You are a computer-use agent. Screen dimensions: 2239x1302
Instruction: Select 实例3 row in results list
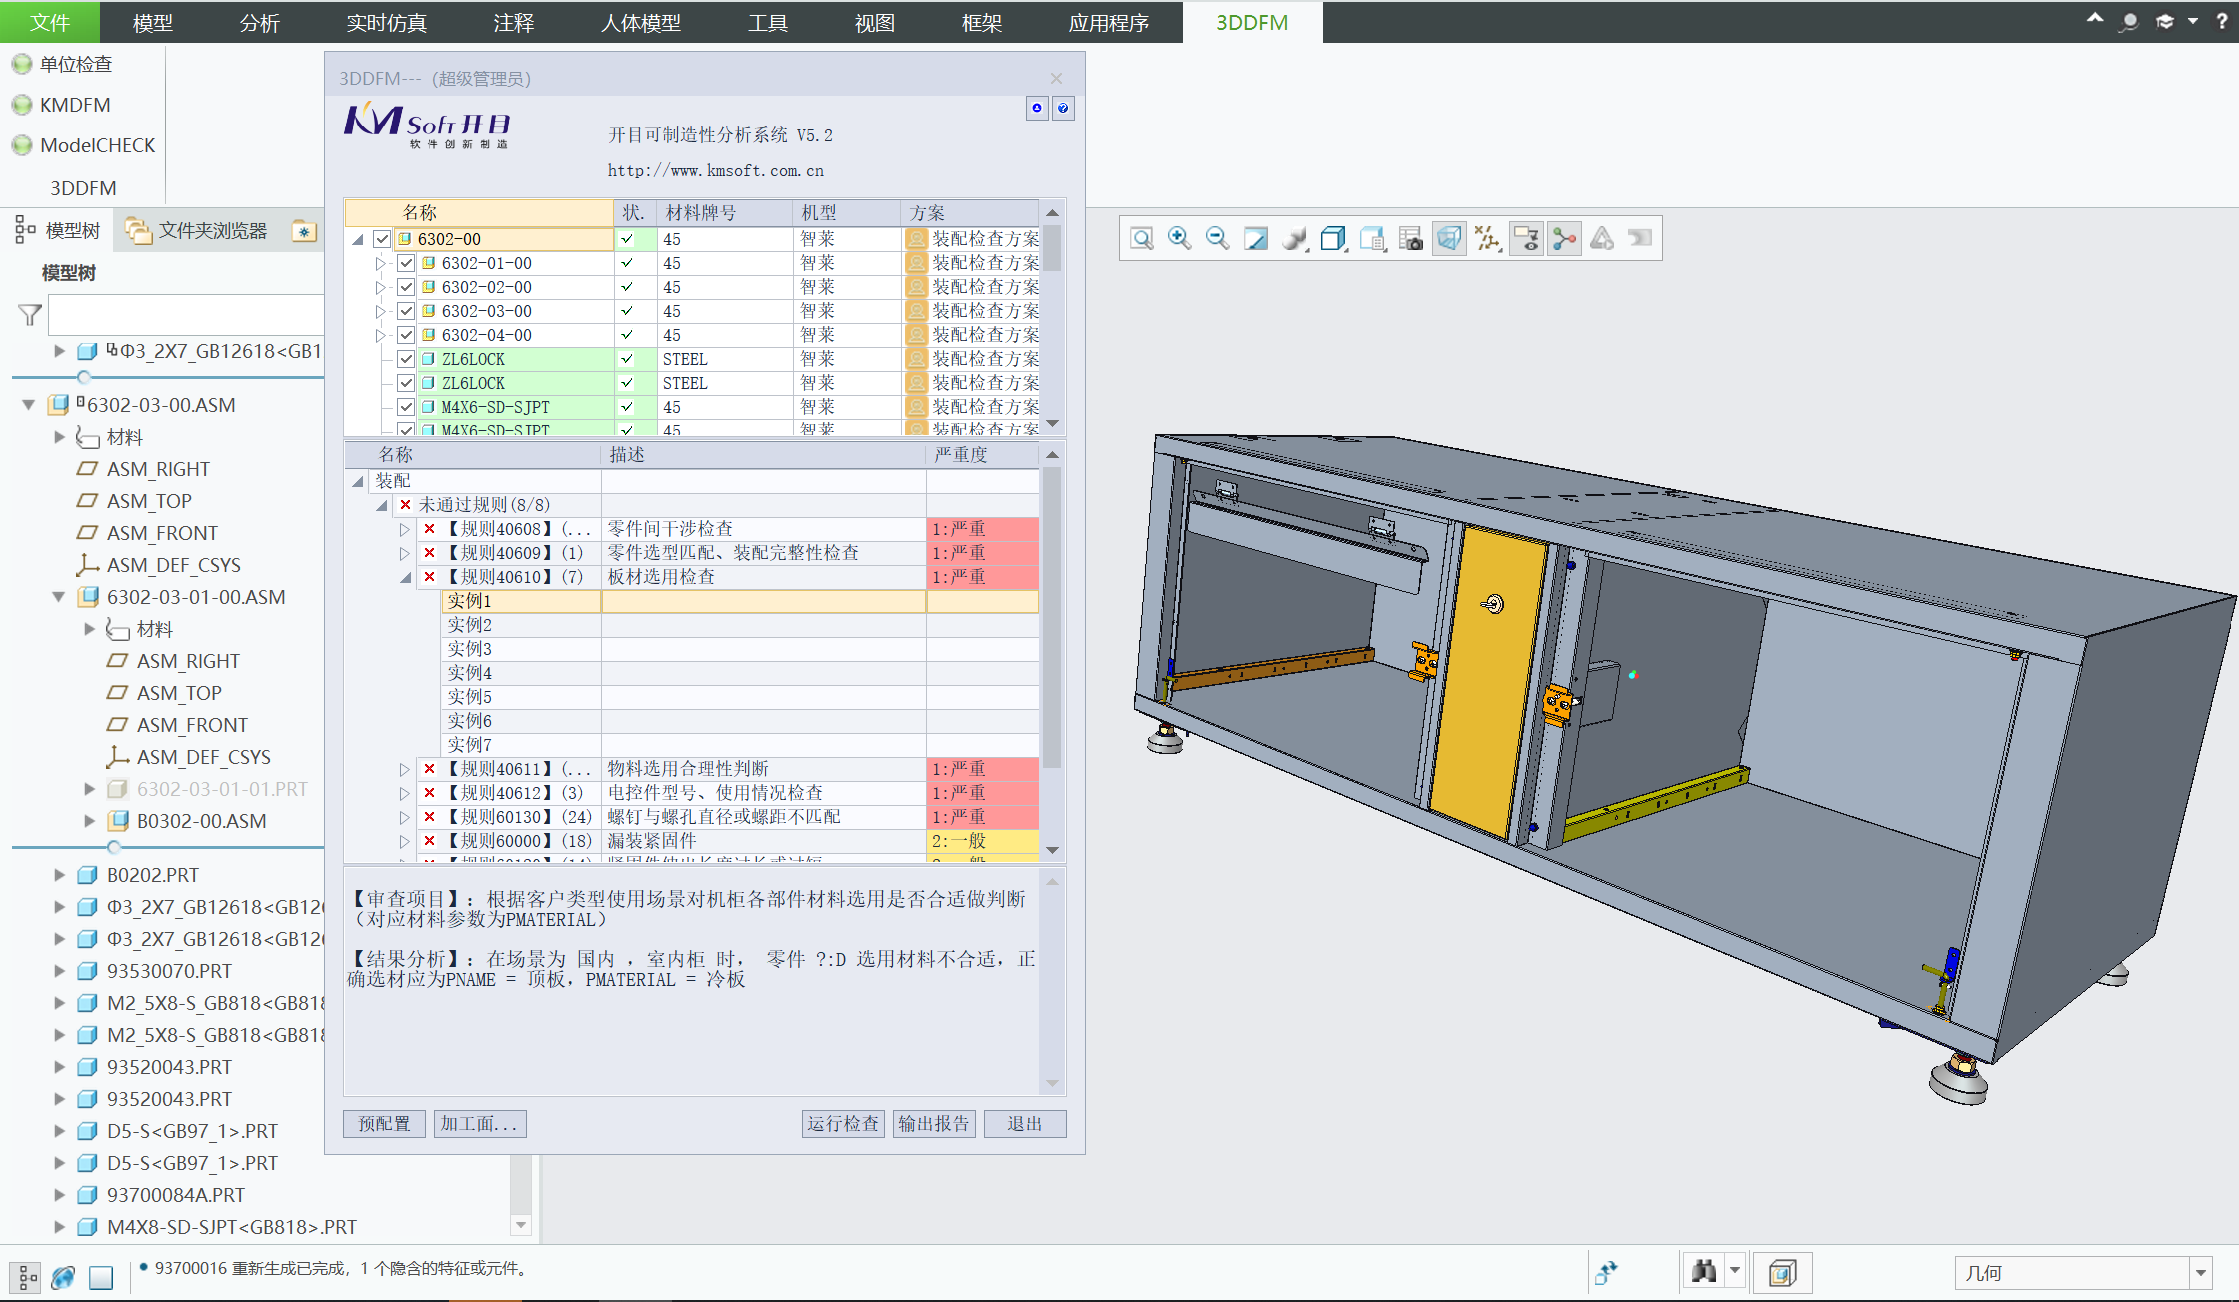(470, 649)
